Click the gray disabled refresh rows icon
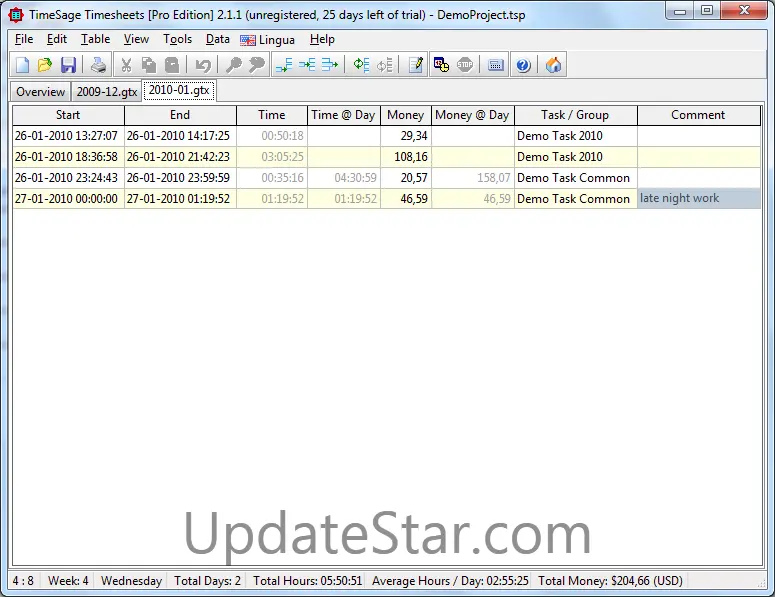Screen dimensions: 775x597 385,65
